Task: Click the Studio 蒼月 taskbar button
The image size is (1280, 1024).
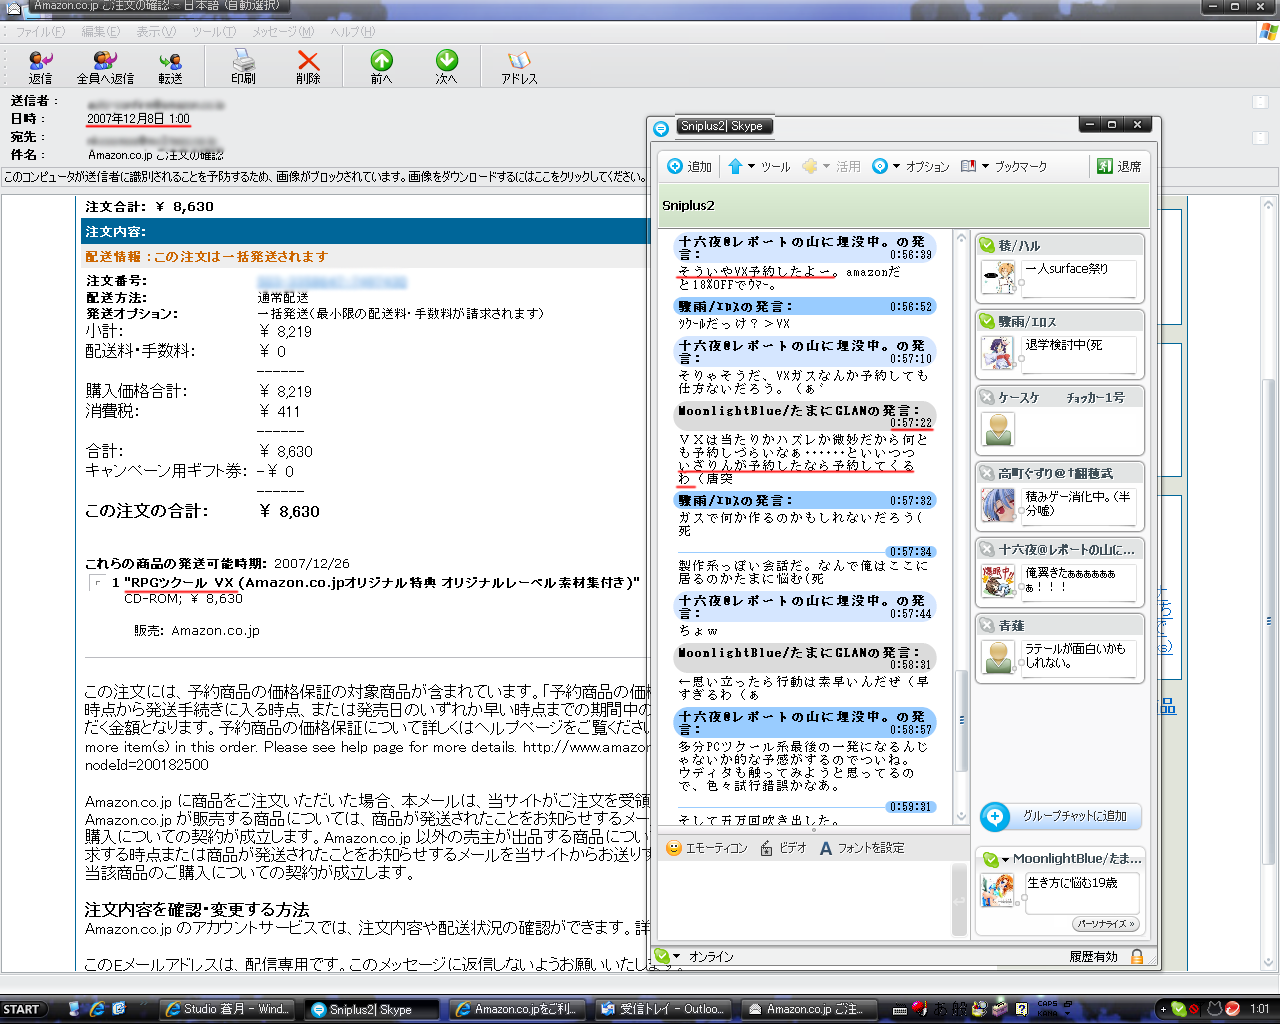Action: pyautogui.click(x=226, y=1009)
